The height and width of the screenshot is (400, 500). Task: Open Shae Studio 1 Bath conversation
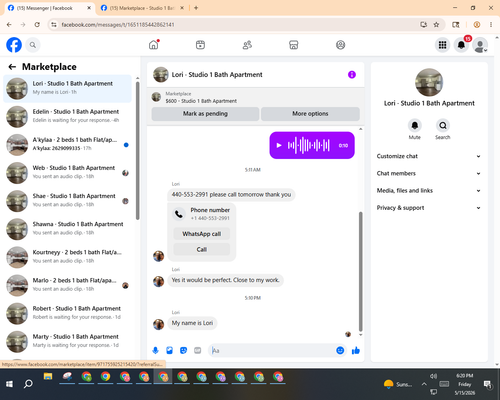click(x=67, y=201)
